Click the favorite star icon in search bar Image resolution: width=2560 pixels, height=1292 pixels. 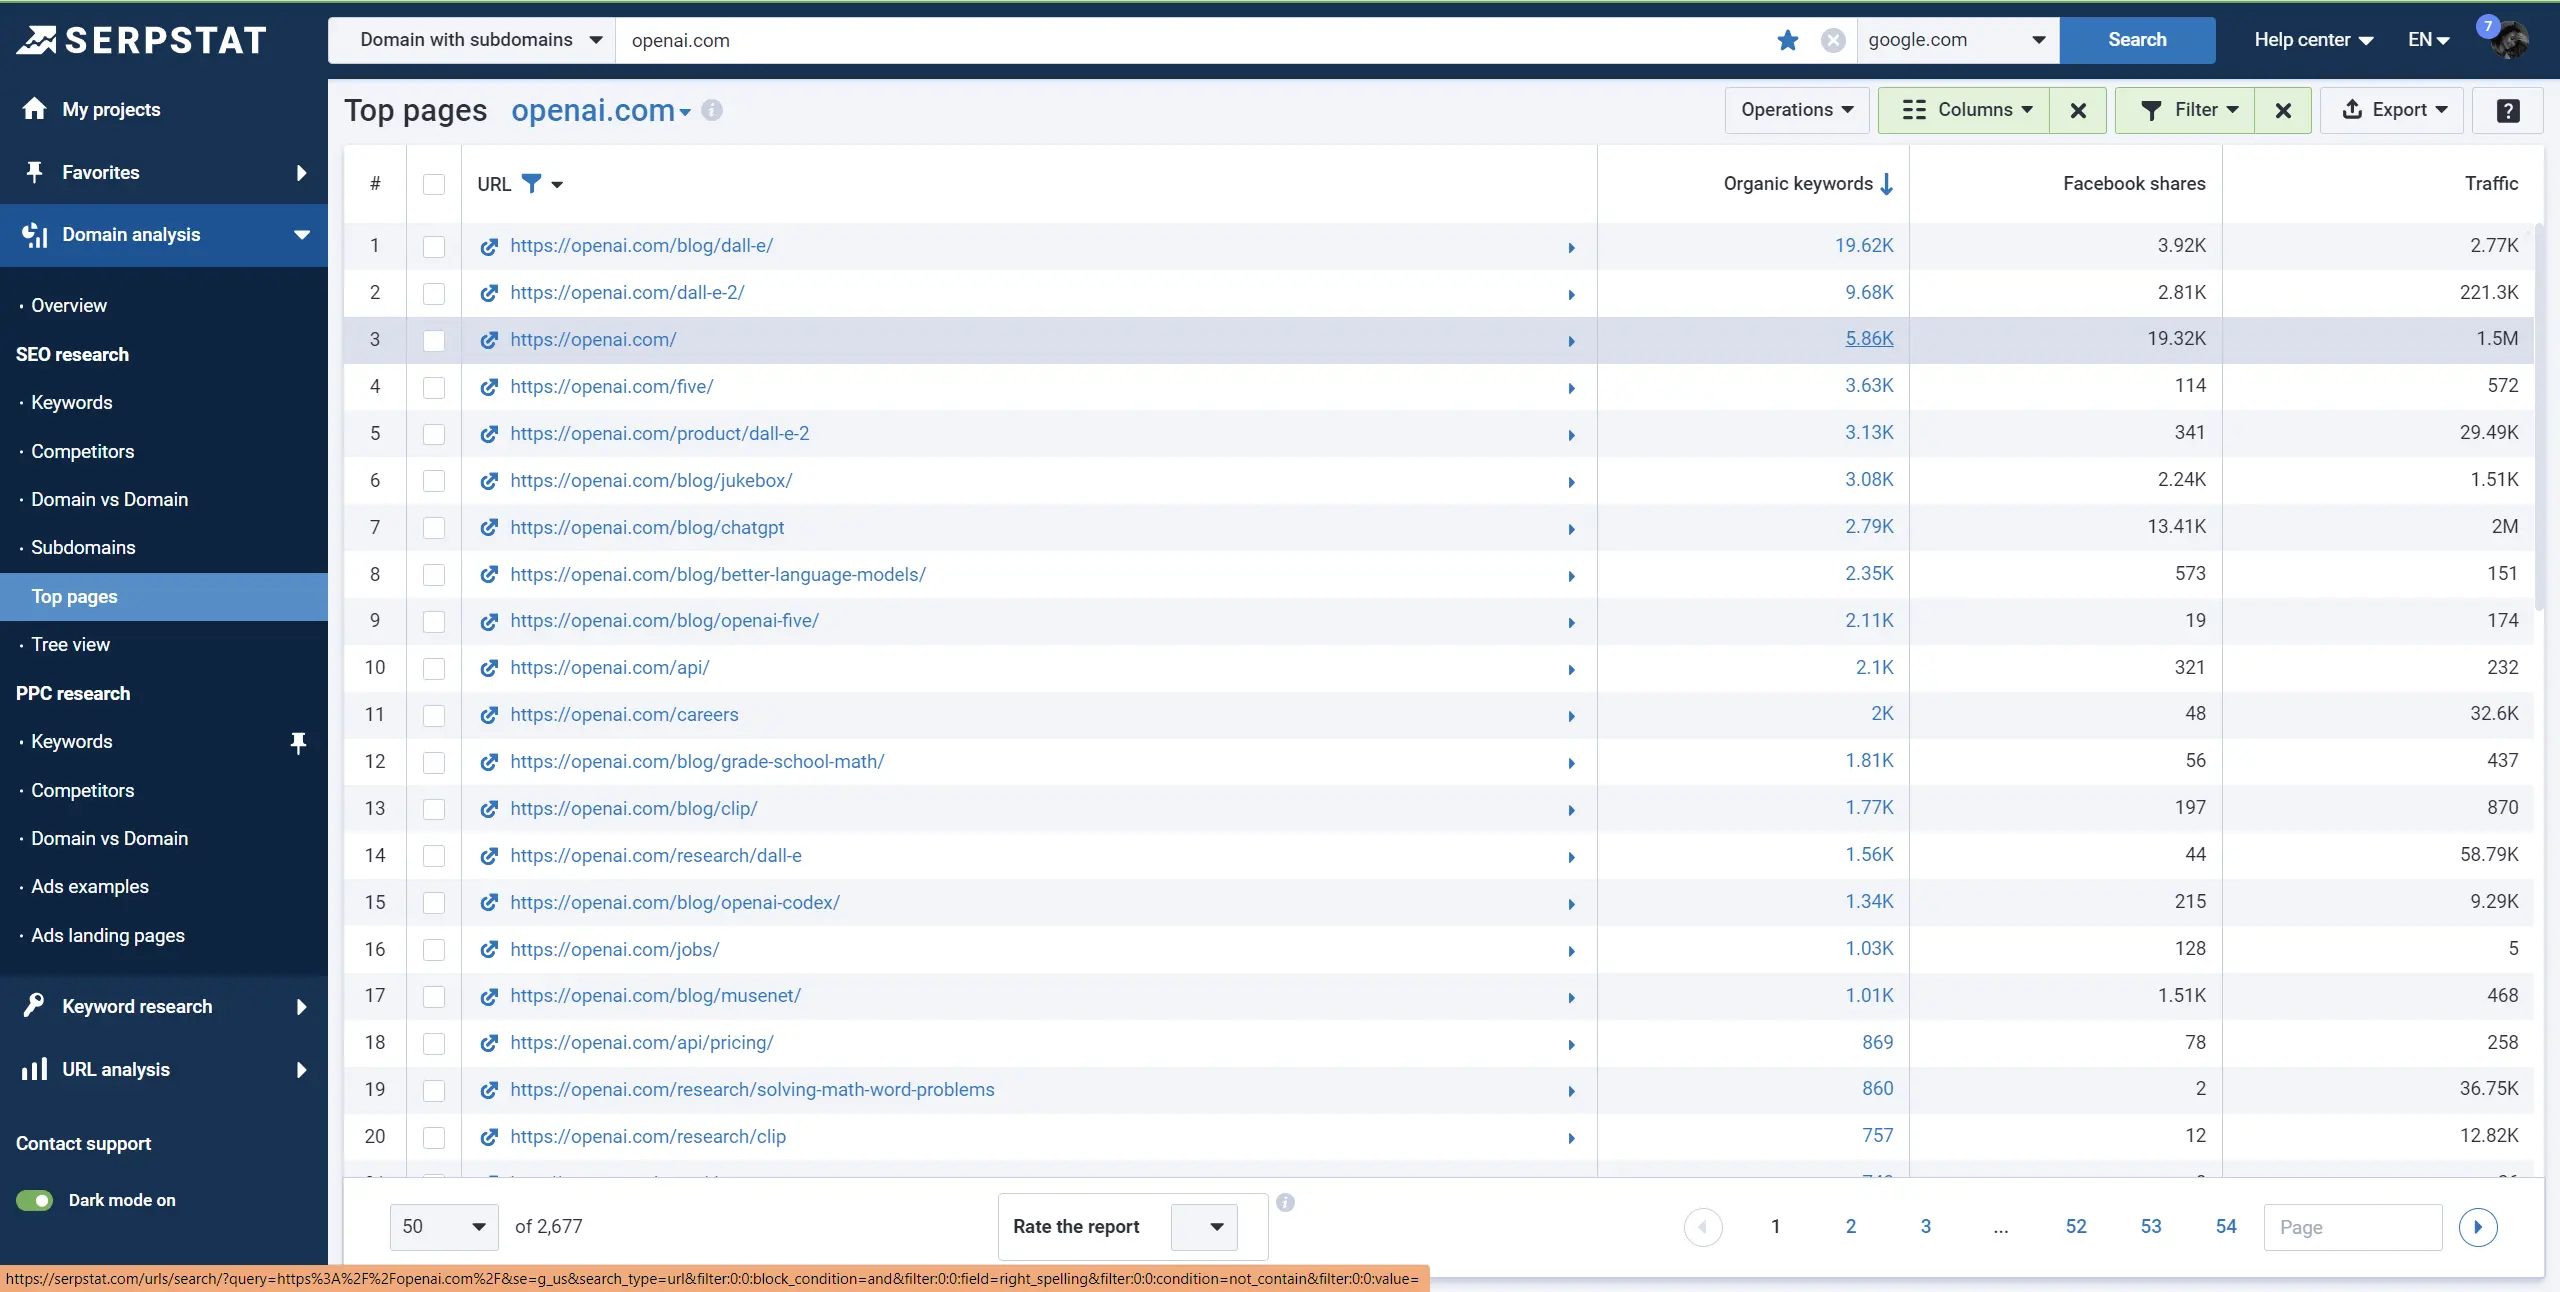pos(1788,40)
